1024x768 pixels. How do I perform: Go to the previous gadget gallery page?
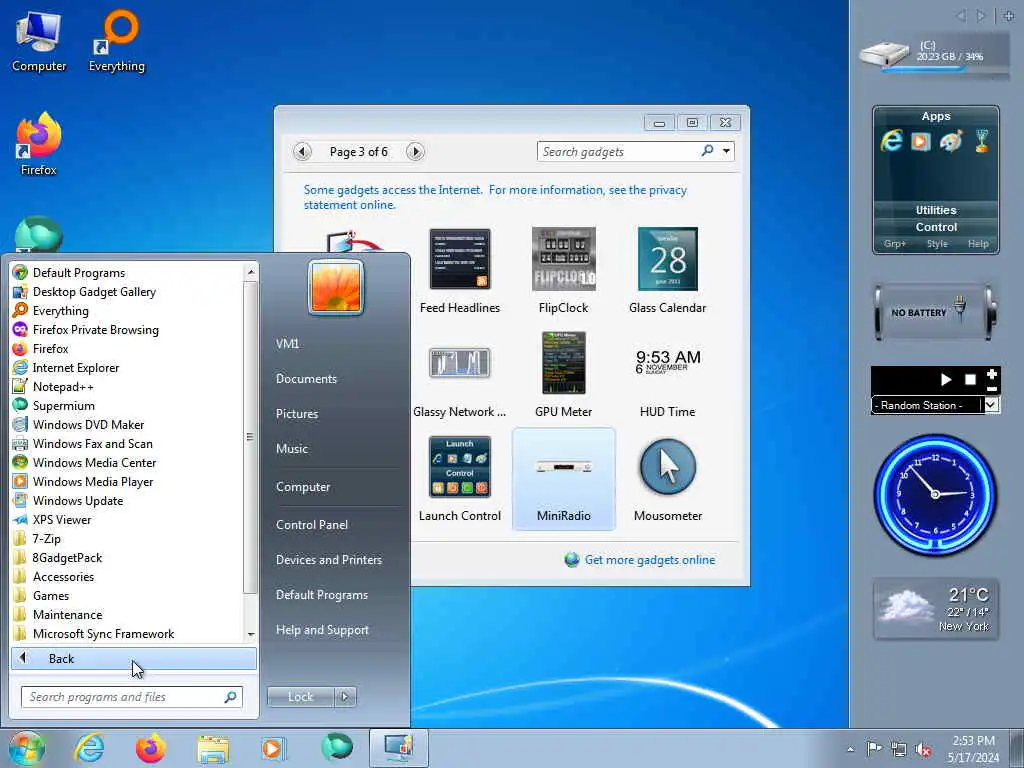click(x=302, y=152)
